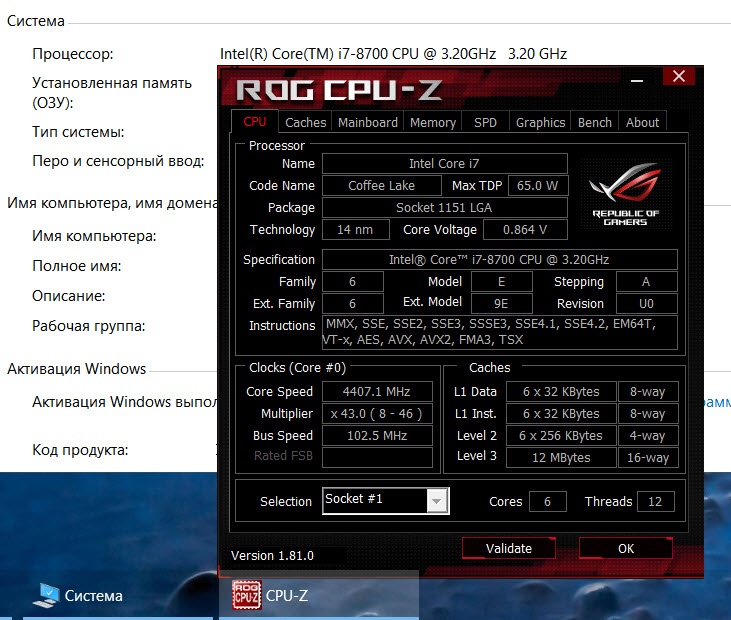
Task: Click the Republic of Gamers logo
Action: point(626,193)
